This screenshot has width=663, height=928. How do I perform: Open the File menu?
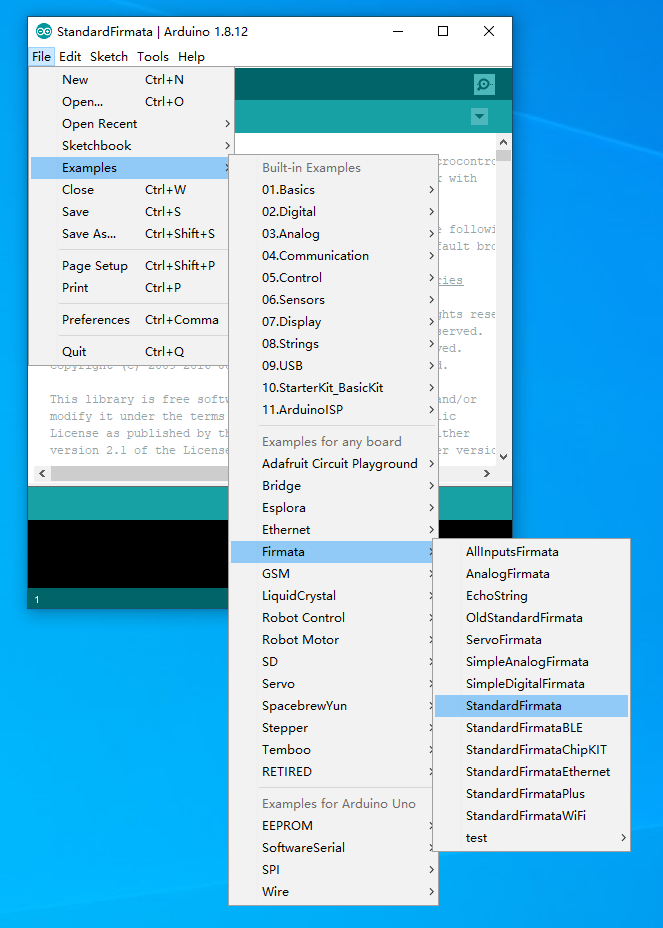tap(41, 57)
